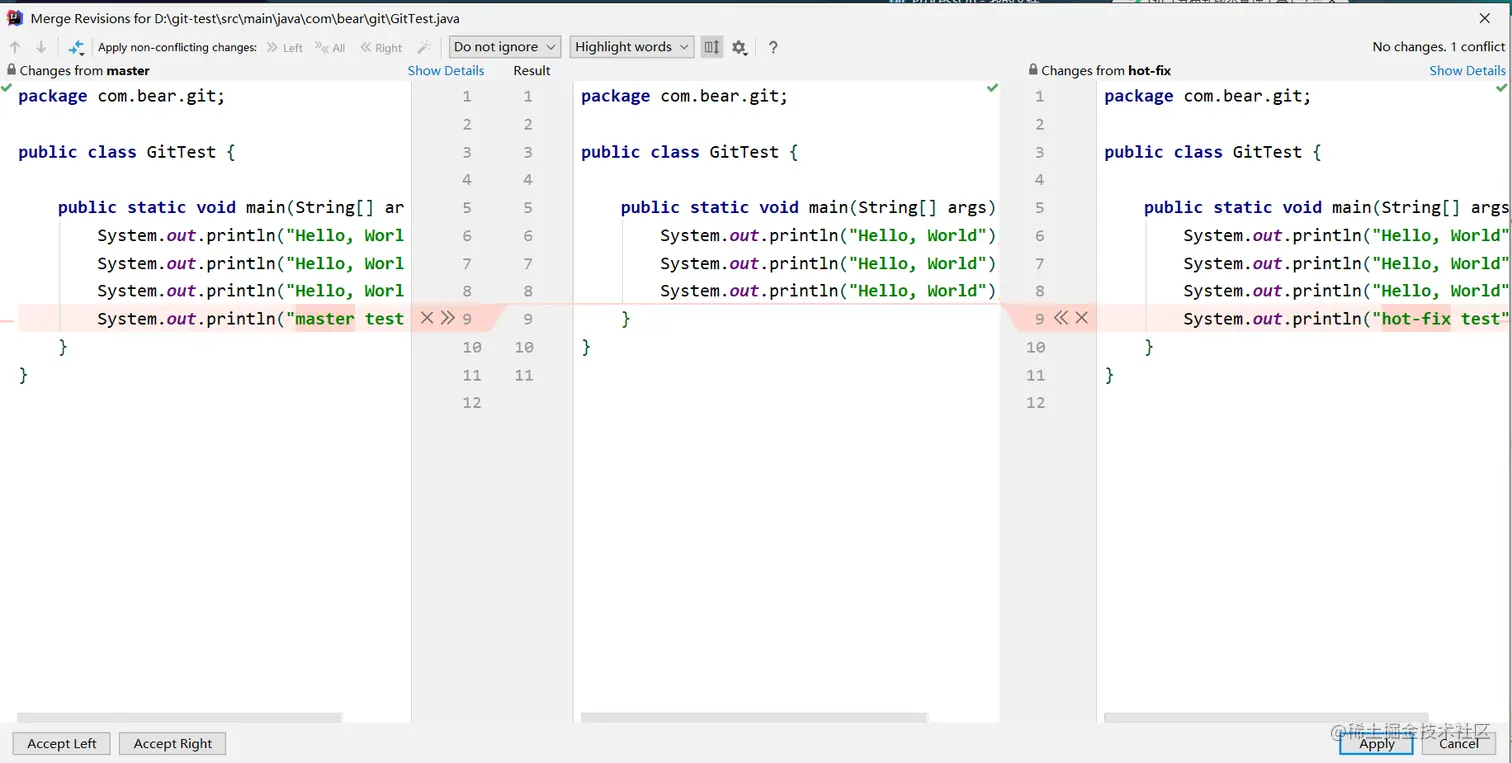Click Cancel button

pyautogui.click(x=1459, y=743)
